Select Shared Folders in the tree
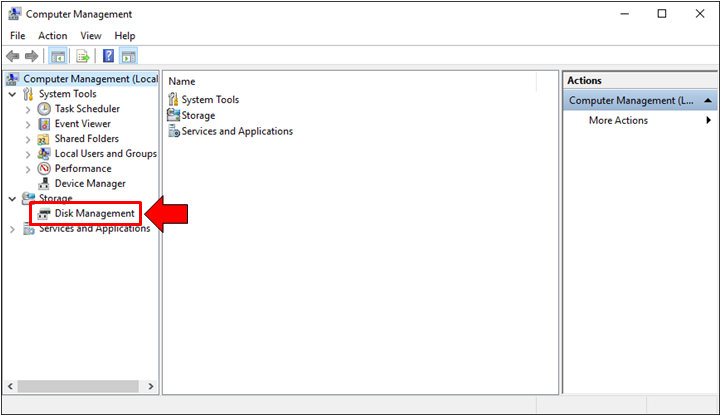This screenshot has height=416, width=721. (87, 139)
